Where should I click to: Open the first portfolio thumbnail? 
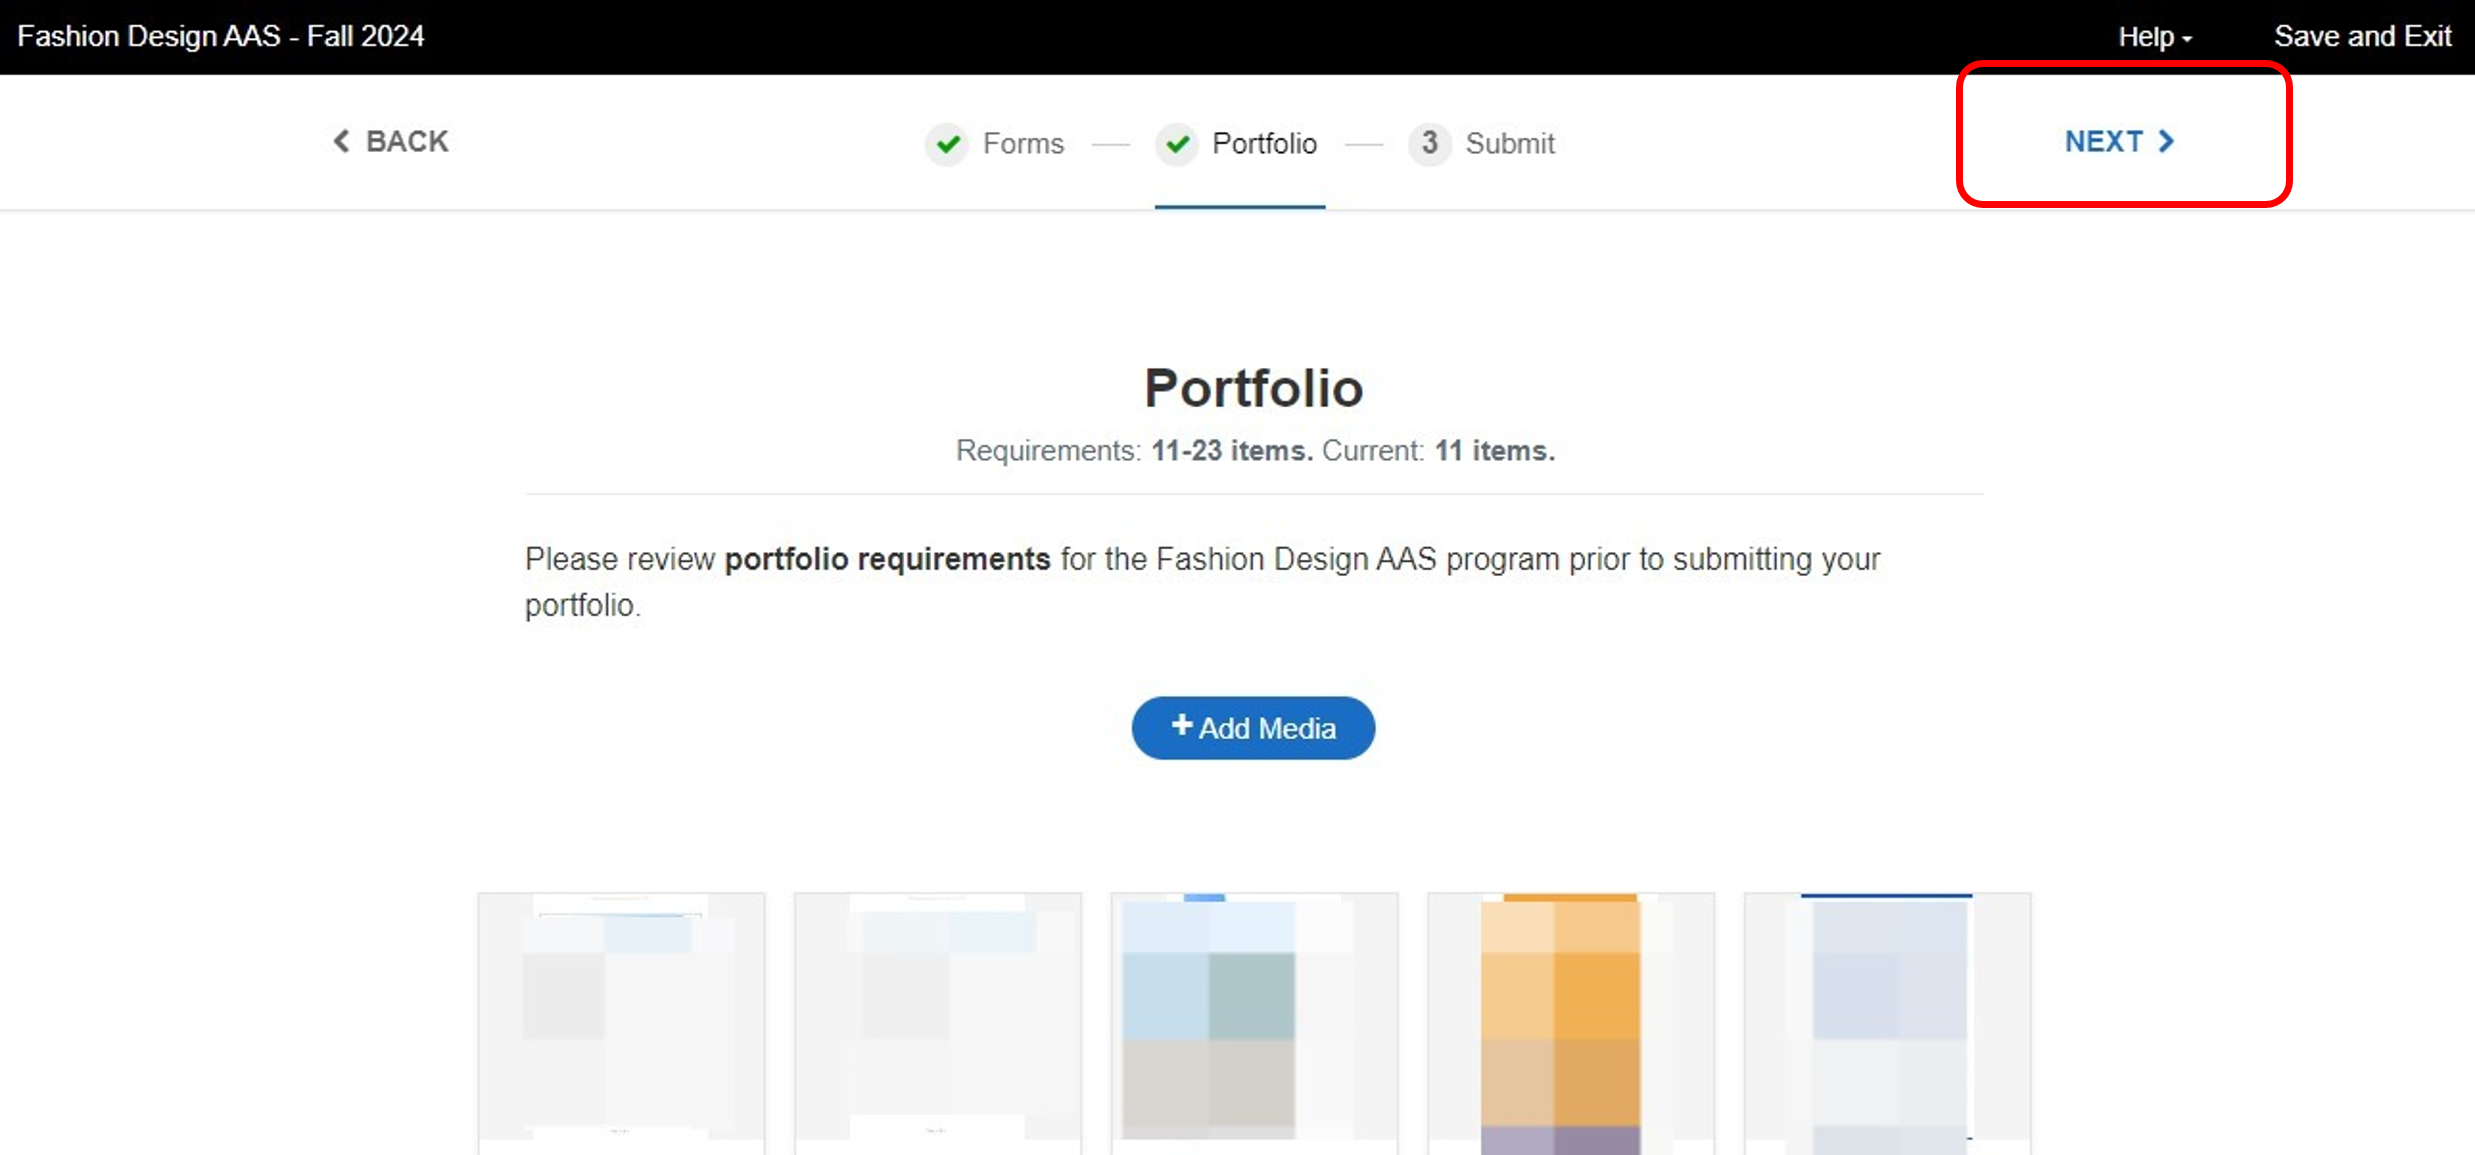[x=621, y=1020]
